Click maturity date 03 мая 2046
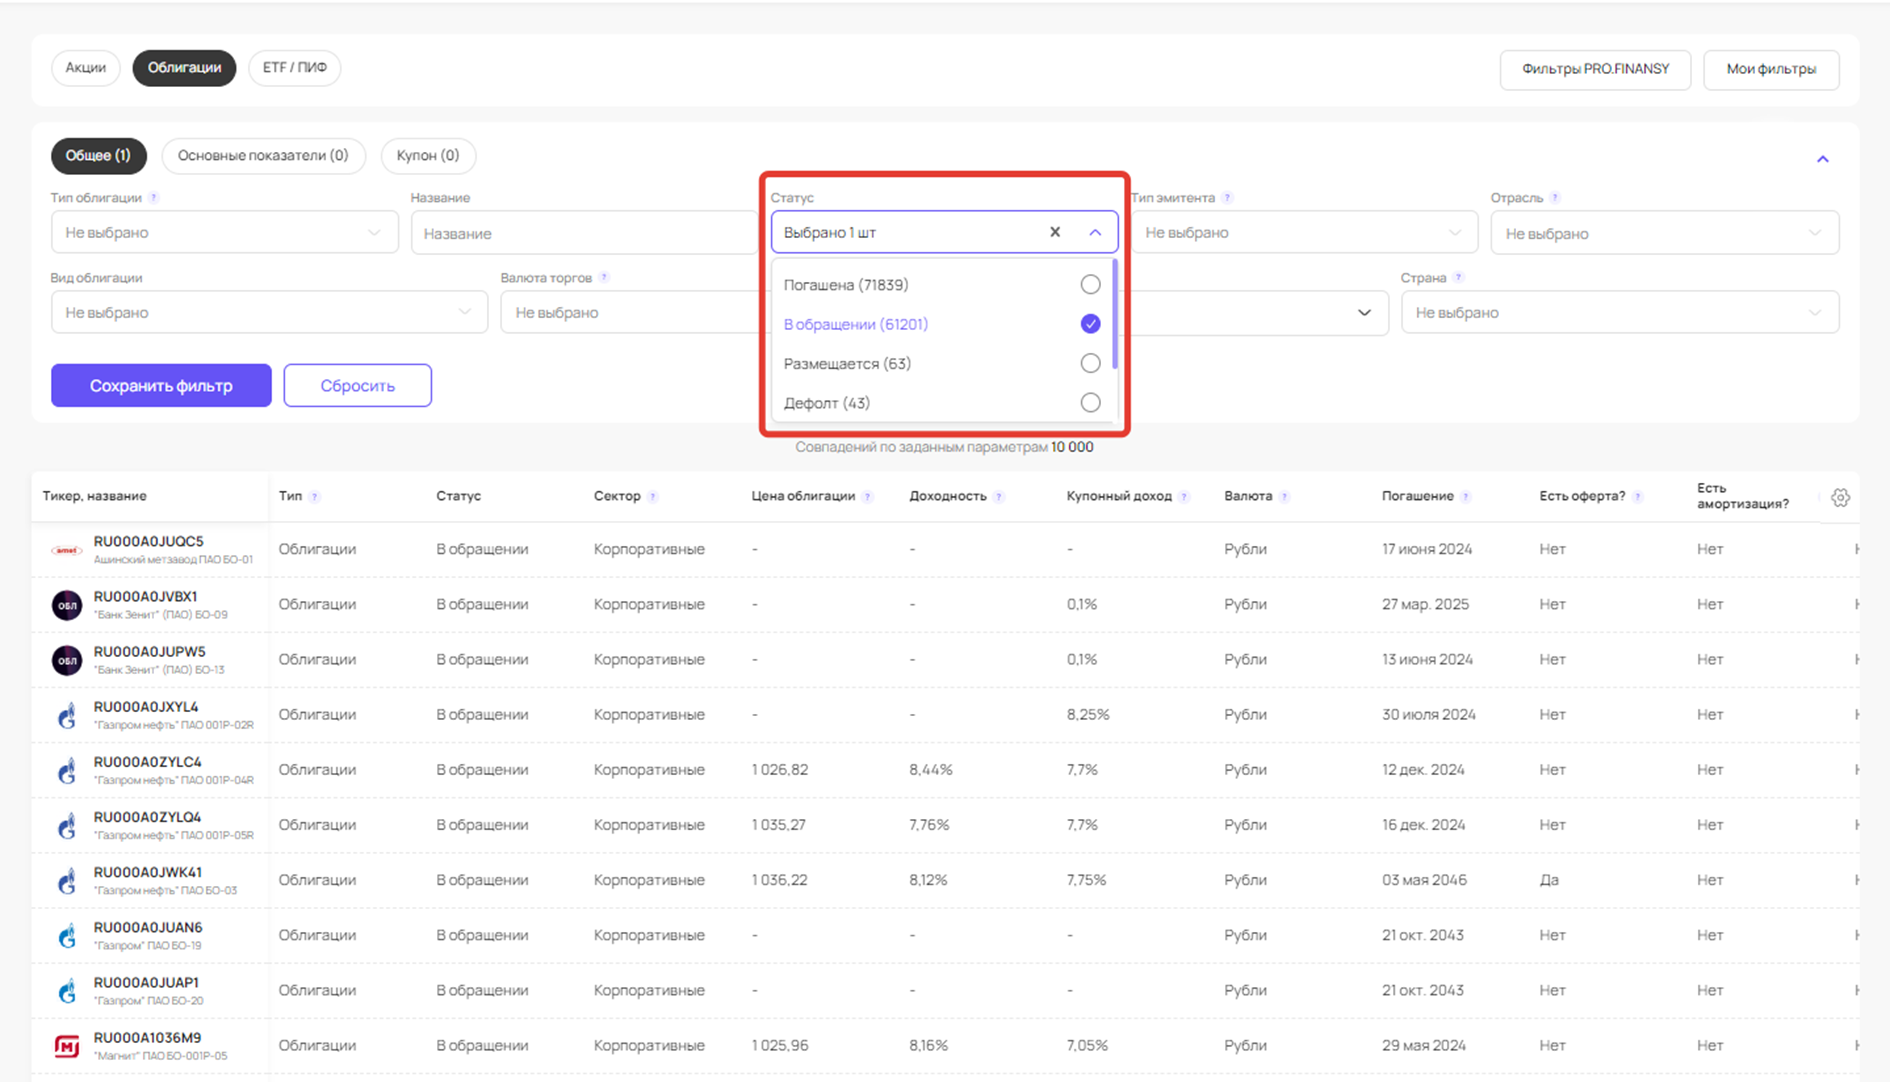Screen dimensions: 1890x1082 point(1424,881)
